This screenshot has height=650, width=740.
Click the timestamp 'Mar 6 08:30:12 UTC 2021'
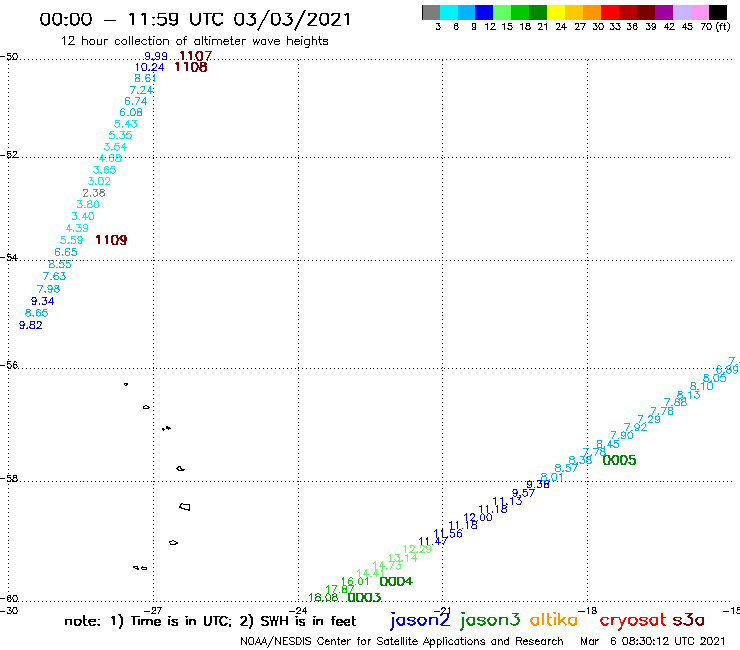point(652,641)
